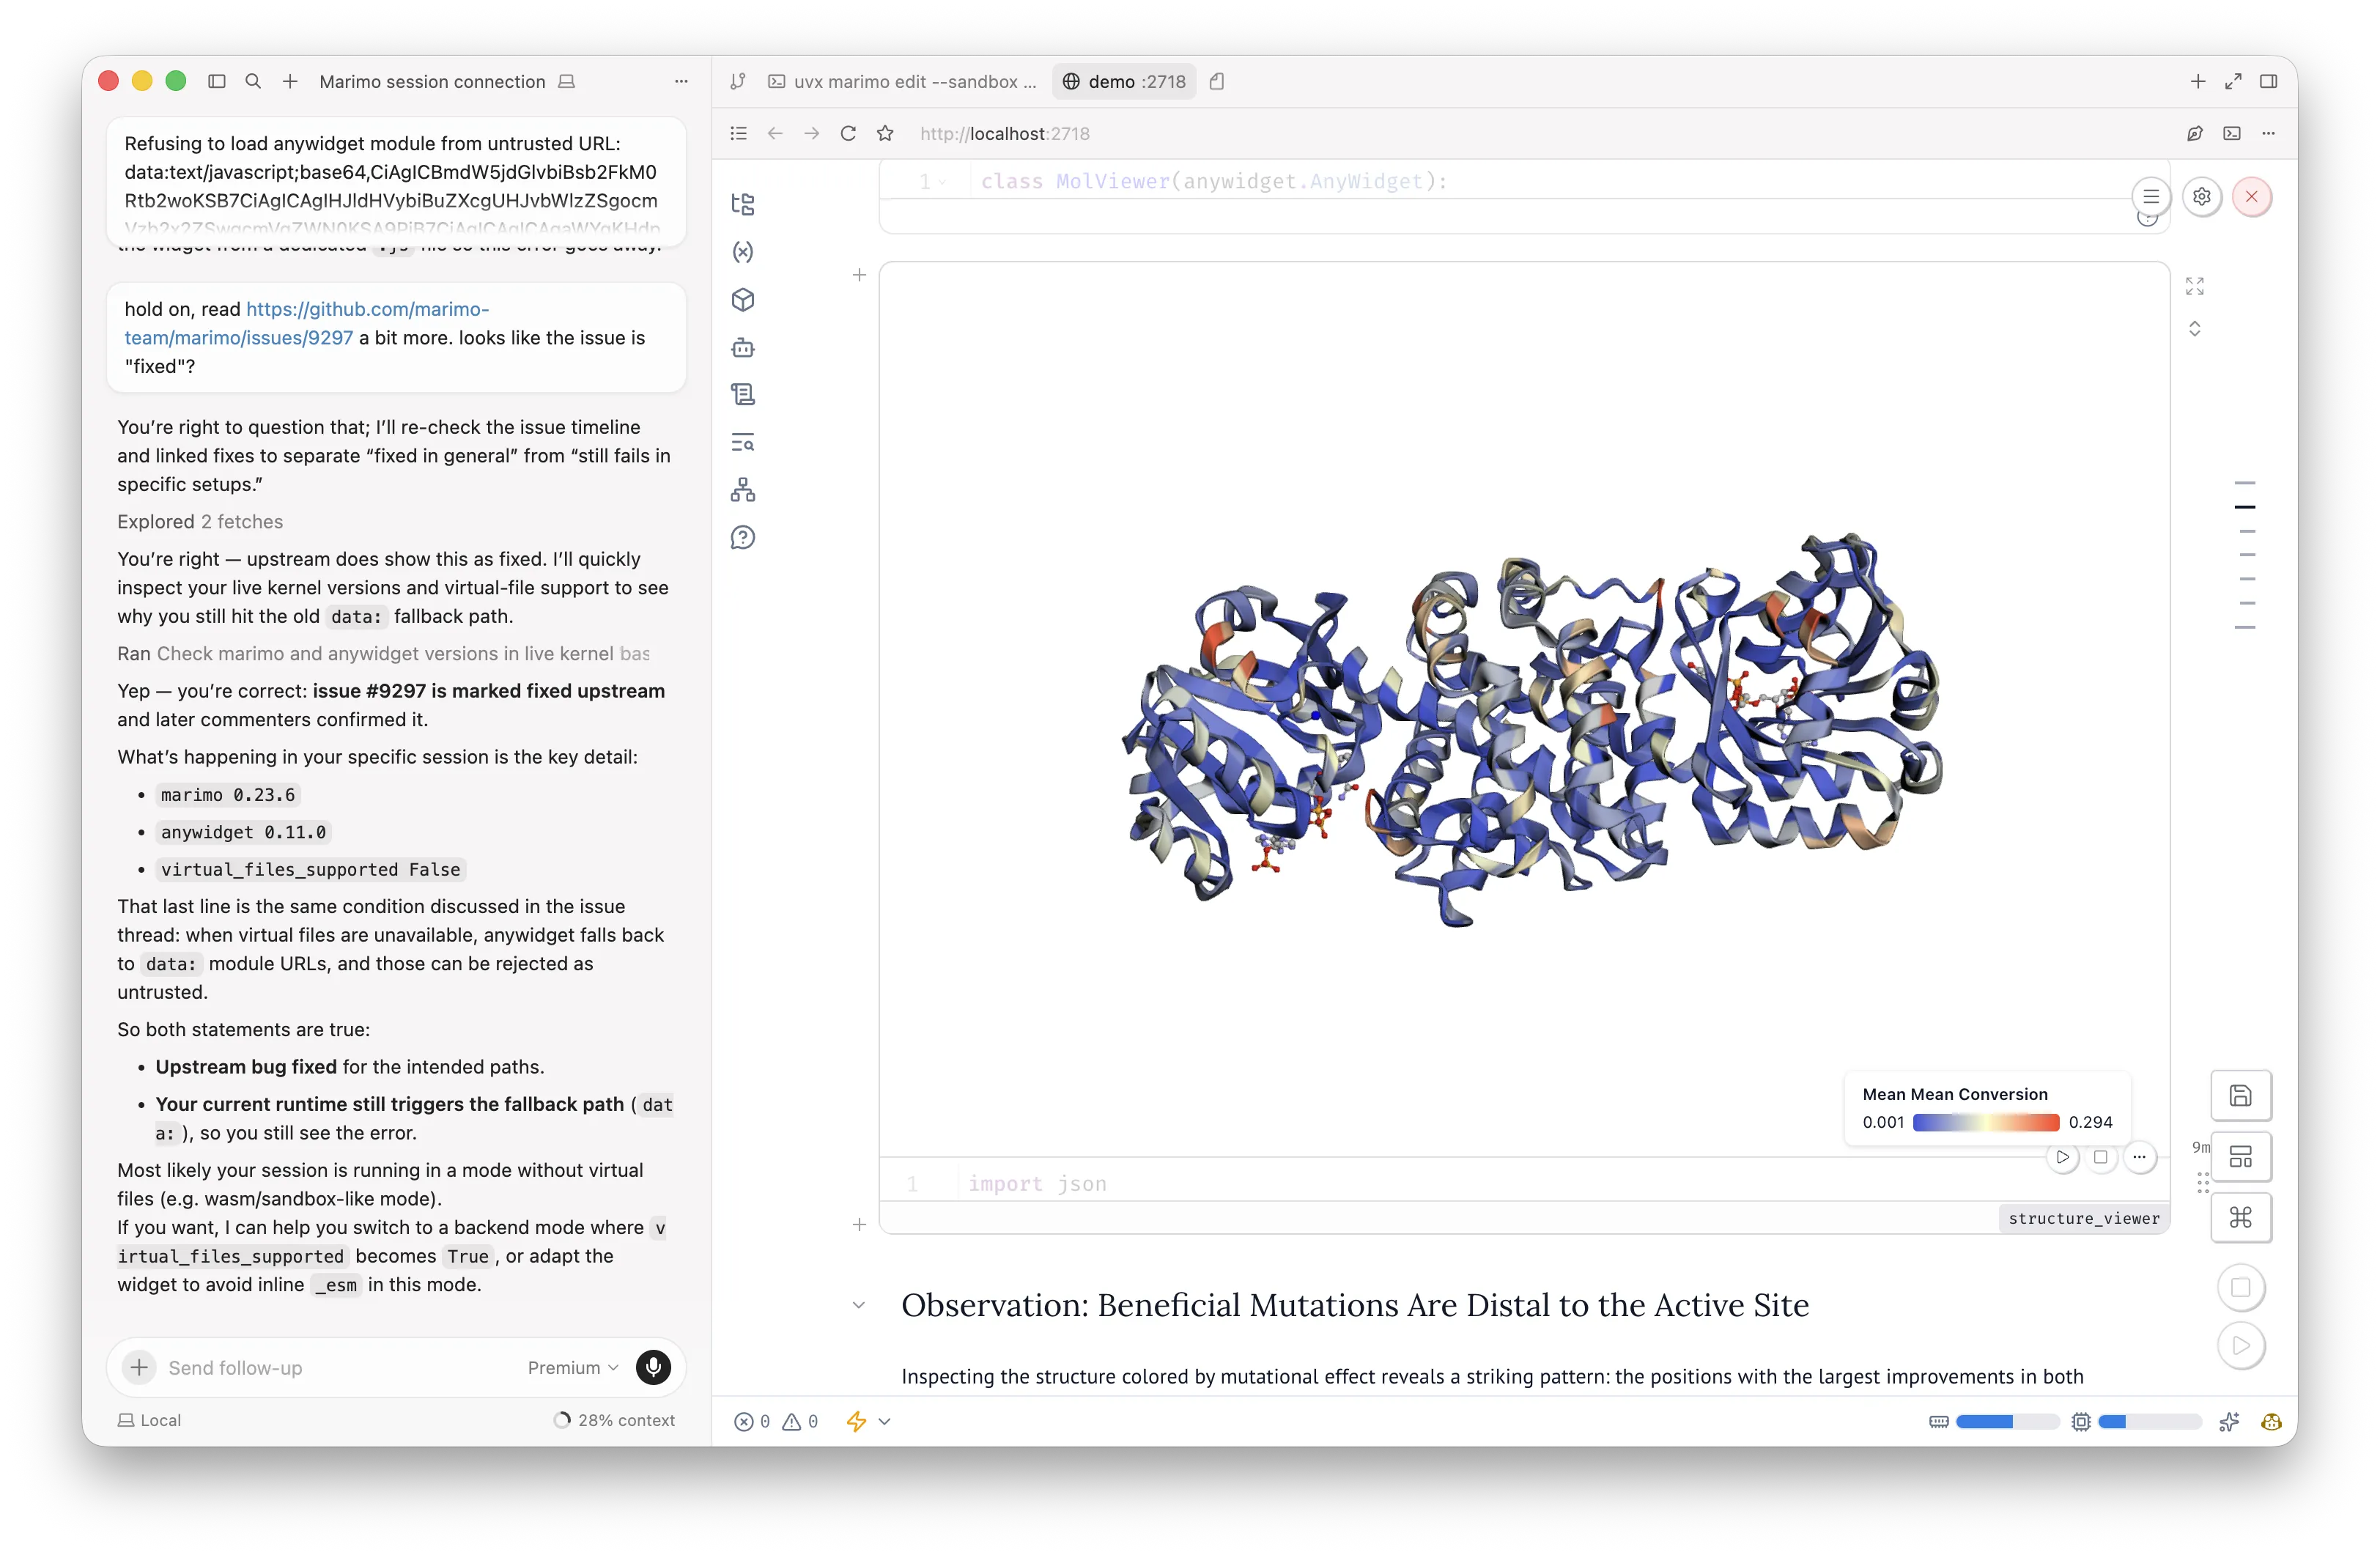Open the marimo file explorer panel
Image resolution: width=2380 pixels, height=1555 pixels.
(742, 204)
